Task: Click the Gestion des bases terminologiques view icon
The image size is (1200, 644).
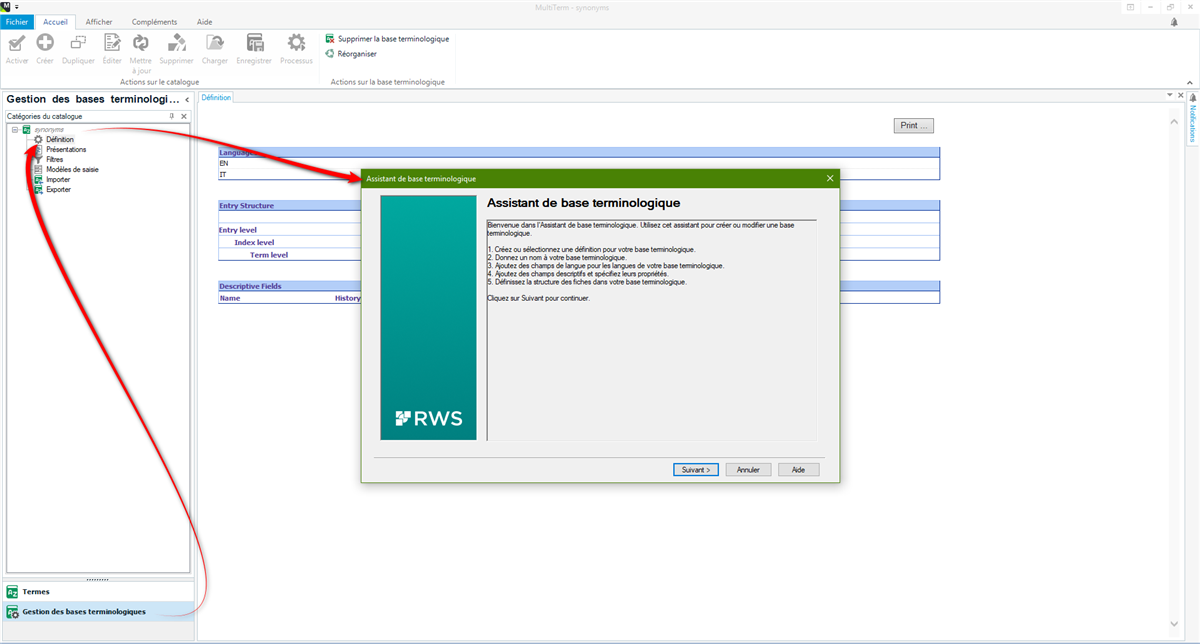Action: [x=13, y=612]
